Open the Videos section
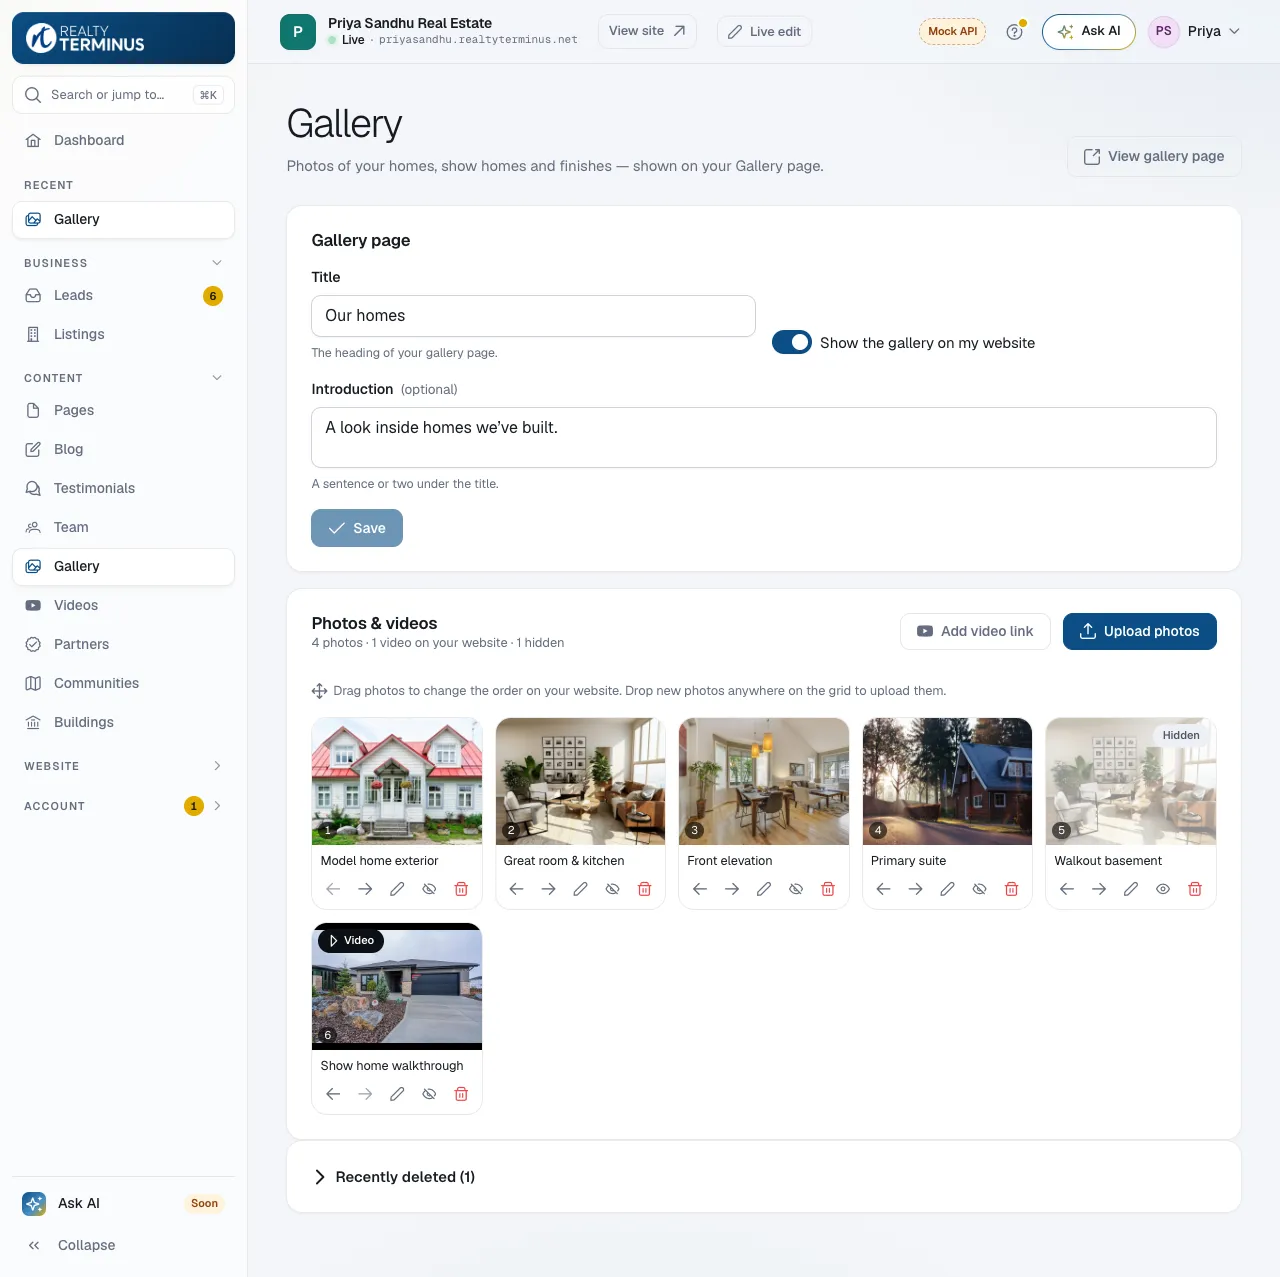Viewport: 1280px width, 1277px height. coord(123,605)
